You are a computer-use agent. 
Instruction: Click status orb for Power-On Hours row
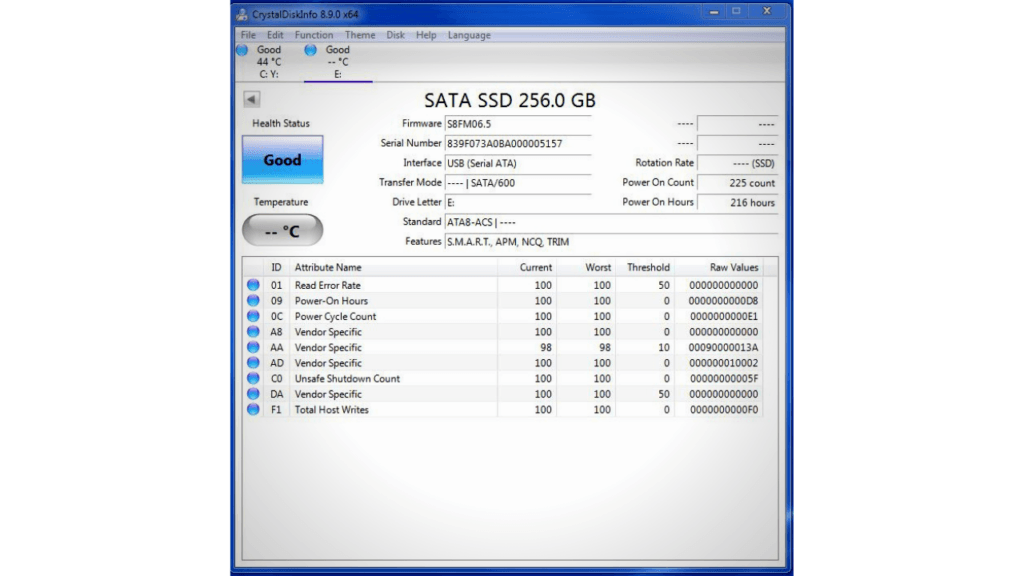253,301
